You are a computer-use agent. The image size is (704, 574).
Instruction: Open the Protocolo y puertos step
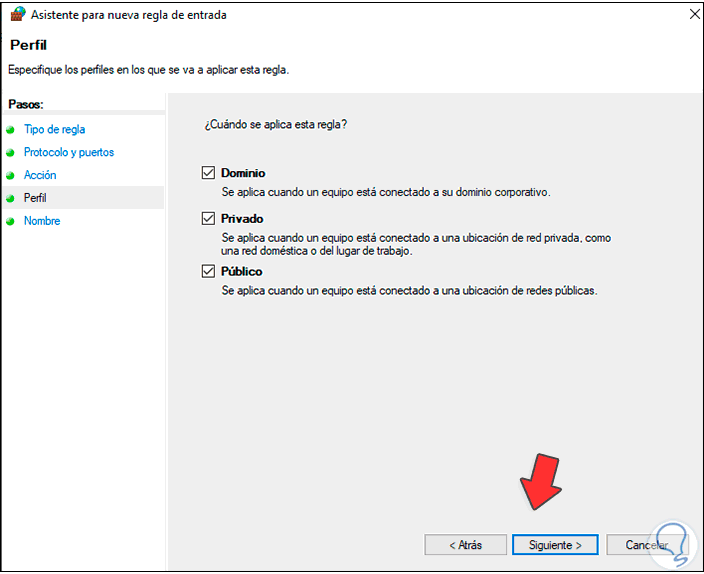[69, 152]
